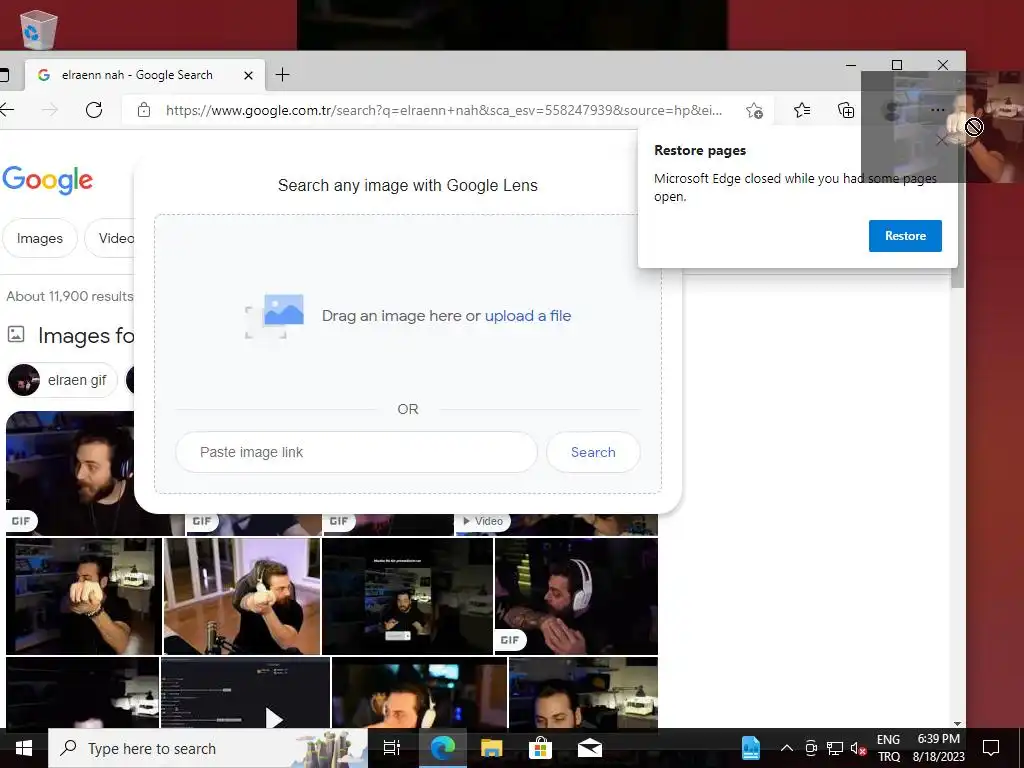Reload the page with the refresh icon
Screen dimensions: 1024x768
[94, 110]
